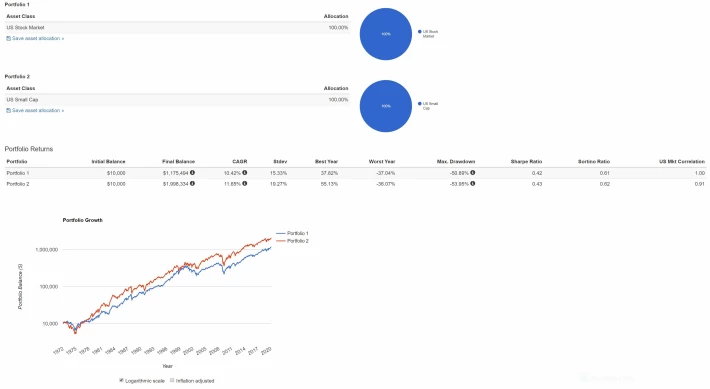
Task: Click US Small Cap pie legend marker
Action: pos(420,104)
